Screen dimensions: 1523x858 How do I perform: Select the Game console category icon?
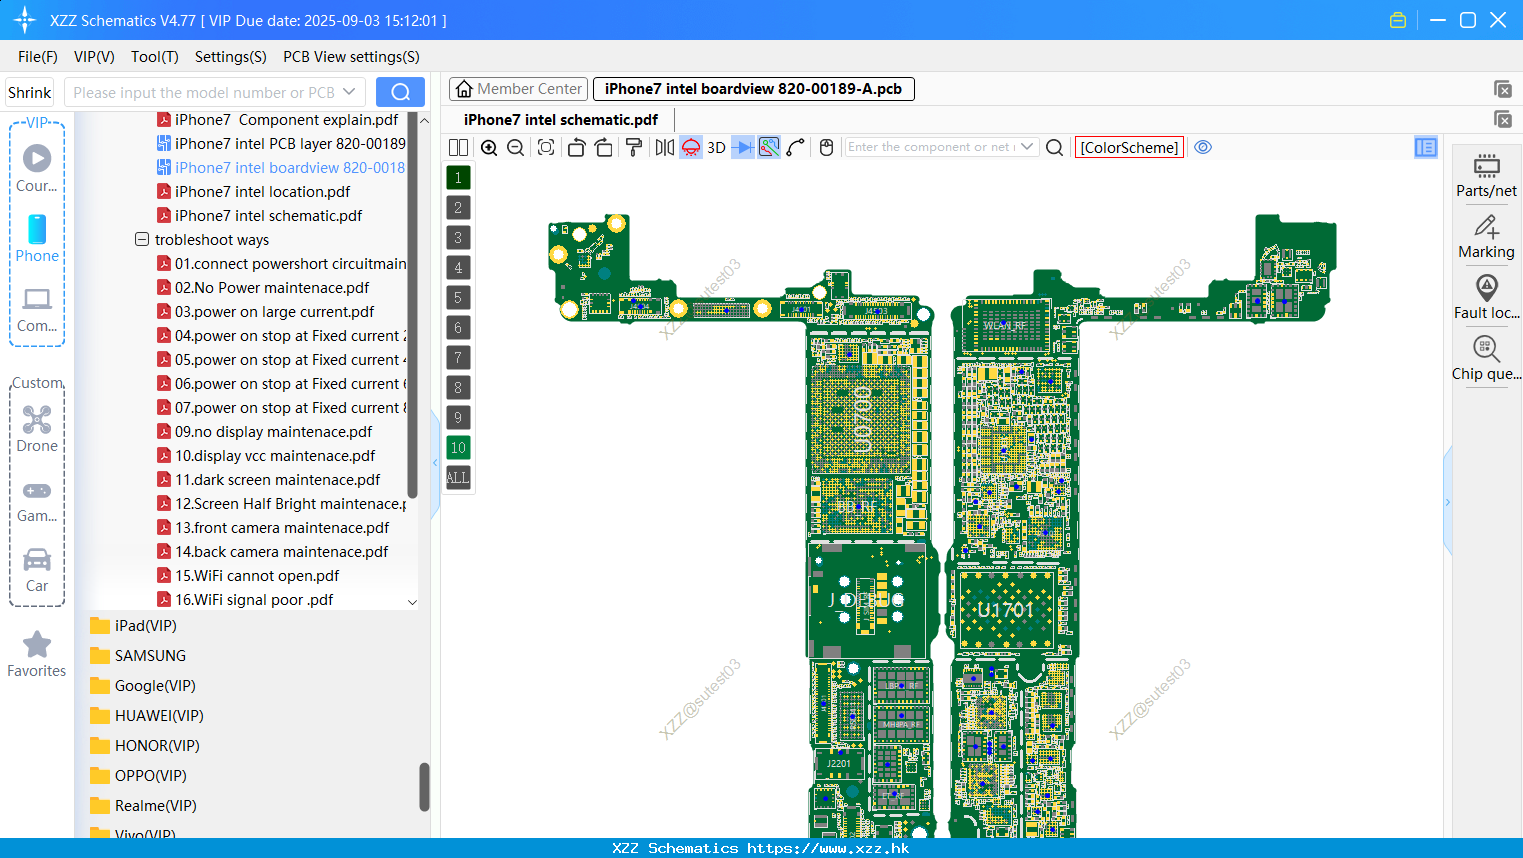37,500
